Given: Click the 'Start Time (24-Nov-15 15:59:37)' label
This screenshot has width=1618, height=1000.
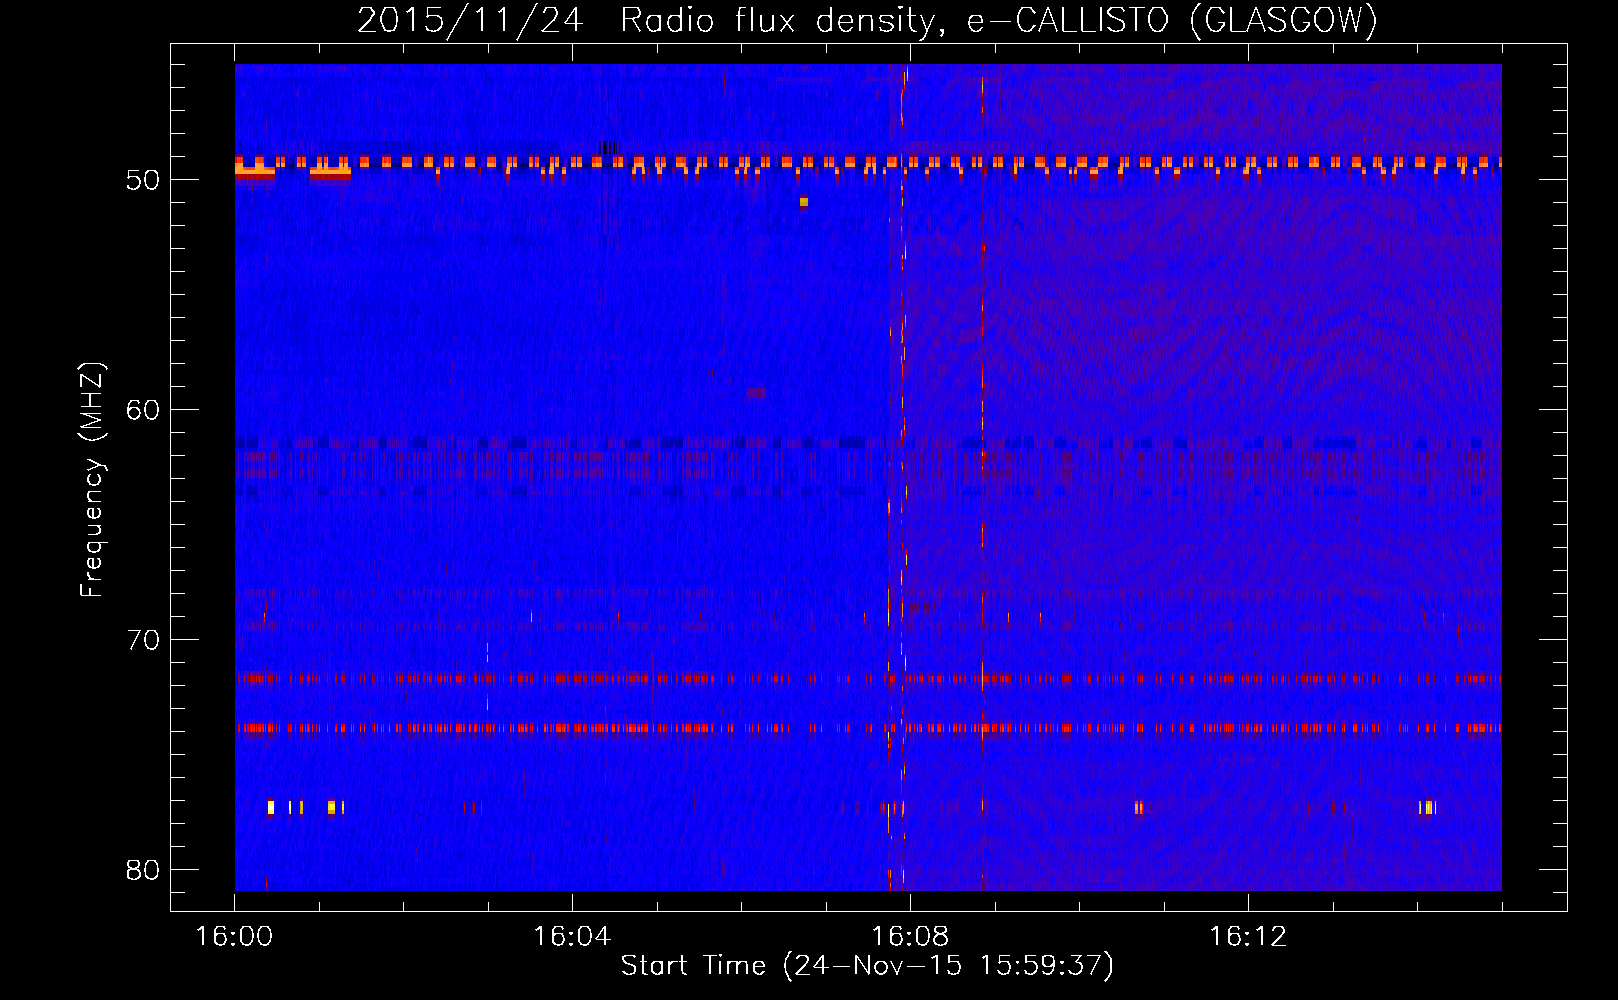Looking at the screenshot, I should 867,966.
